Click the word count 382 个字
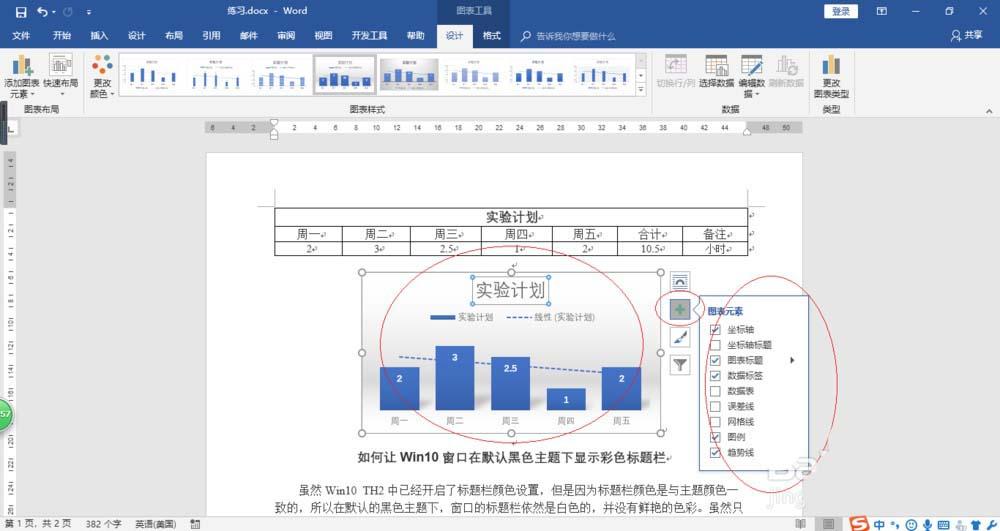The width and height of the screenshot is (1000, 531). point(103,523)
